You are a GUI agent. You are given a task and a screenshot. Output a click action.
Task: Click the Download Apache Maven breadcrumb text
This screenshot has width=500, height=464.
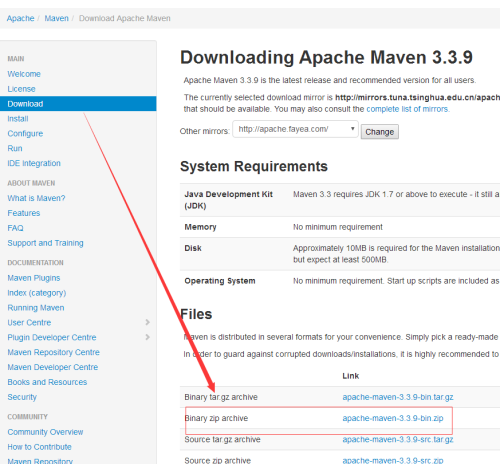[125, 18]
